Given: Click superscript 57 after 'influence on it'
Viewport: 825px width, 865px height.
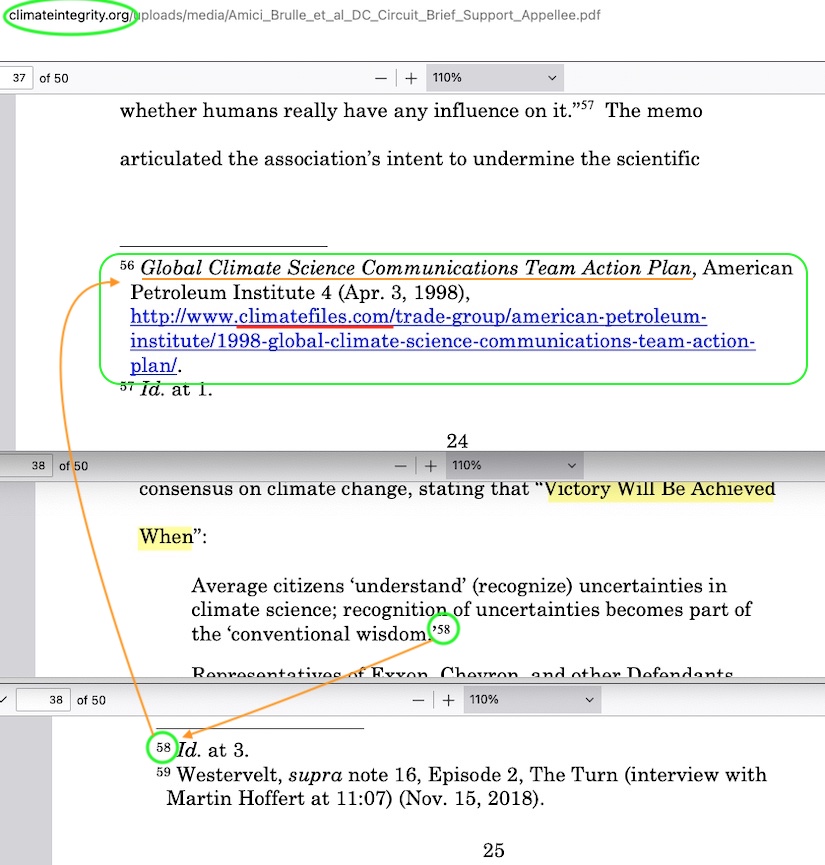Looking at the screenshot, I should [588, 105].
